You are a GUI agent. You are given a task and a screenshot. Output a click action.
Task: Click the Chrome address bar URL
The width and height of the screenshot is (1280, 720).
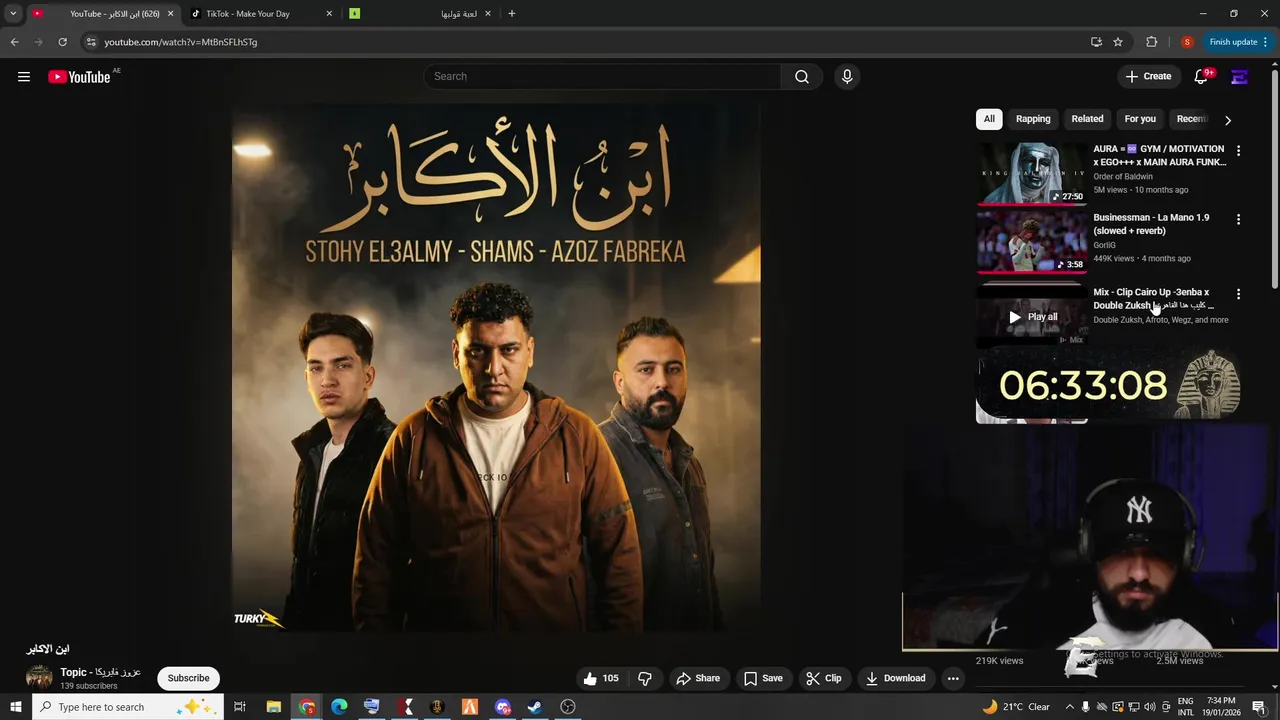pos(181,42)
